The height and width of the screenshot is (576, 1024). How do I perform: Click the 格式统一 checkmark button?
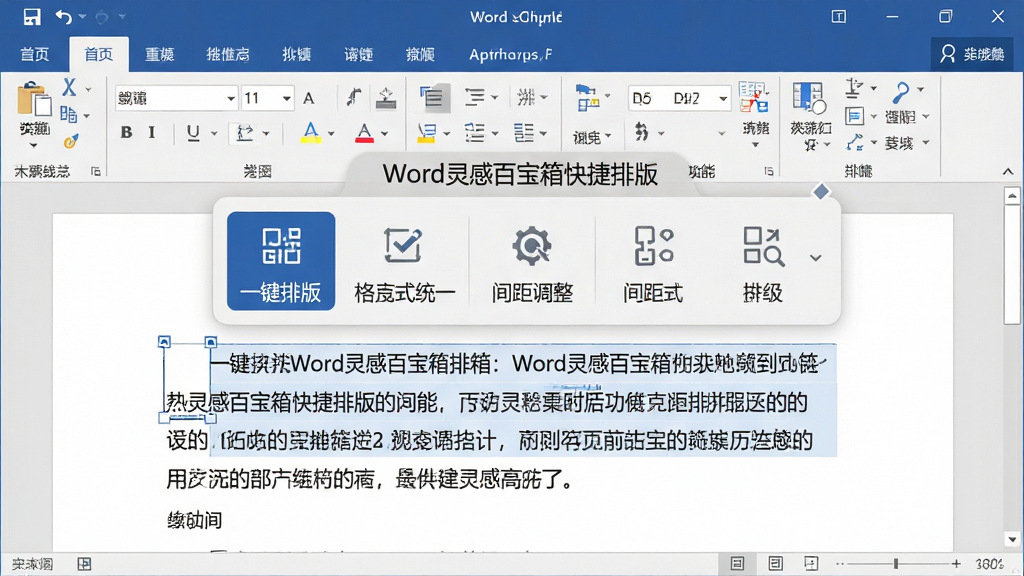point(404,263)
